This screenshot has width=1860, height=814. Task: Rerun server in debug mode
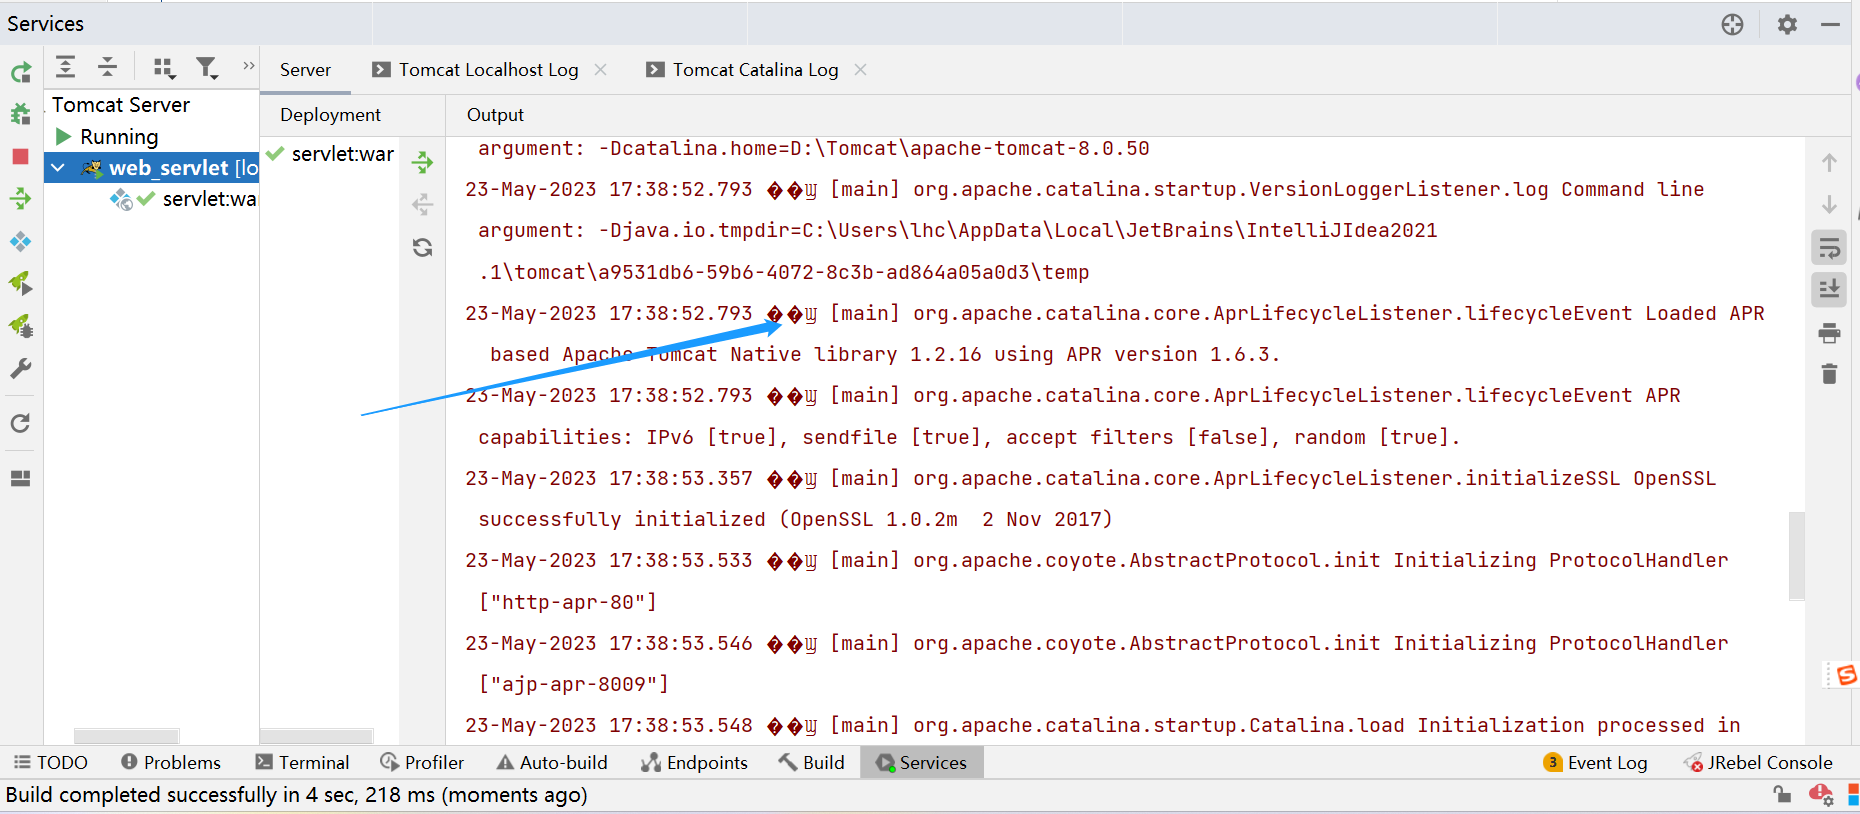[x=21, y=114]
